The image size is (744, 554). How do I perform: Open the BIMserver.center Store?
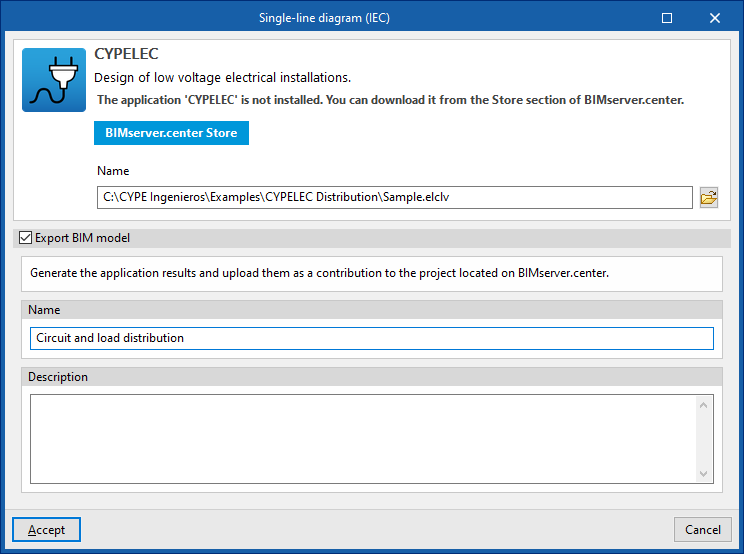pyautogui.click(x=171, y=133)
